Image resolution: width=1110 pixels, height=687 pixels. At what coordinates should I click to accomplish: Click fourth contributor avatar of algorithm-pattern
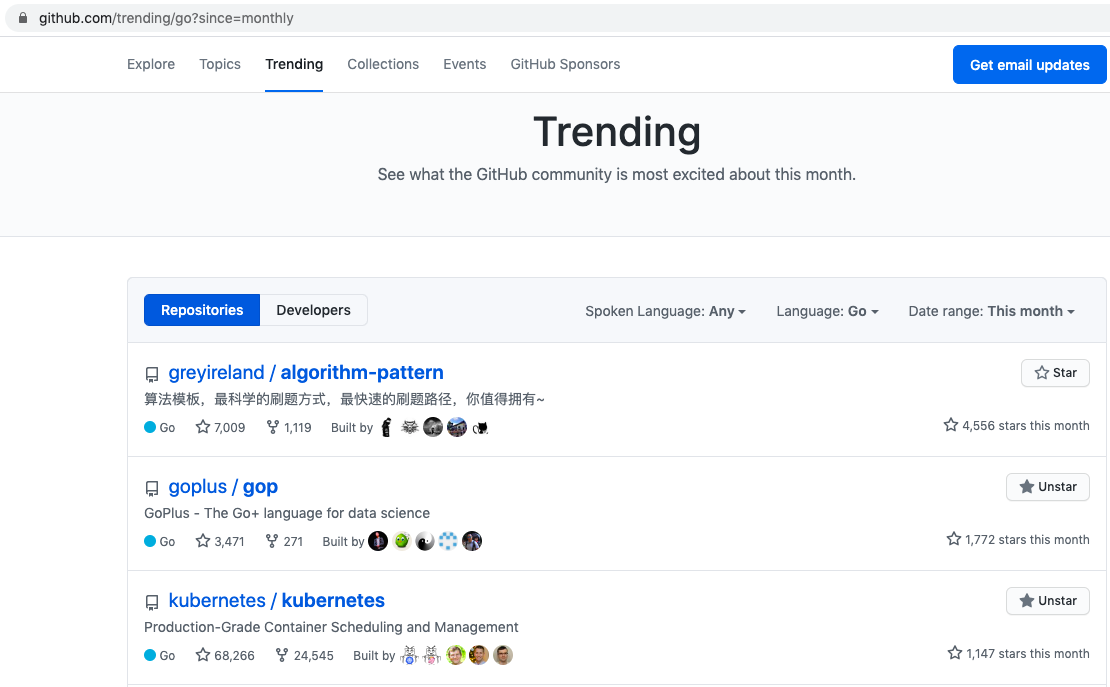point(457,427)
